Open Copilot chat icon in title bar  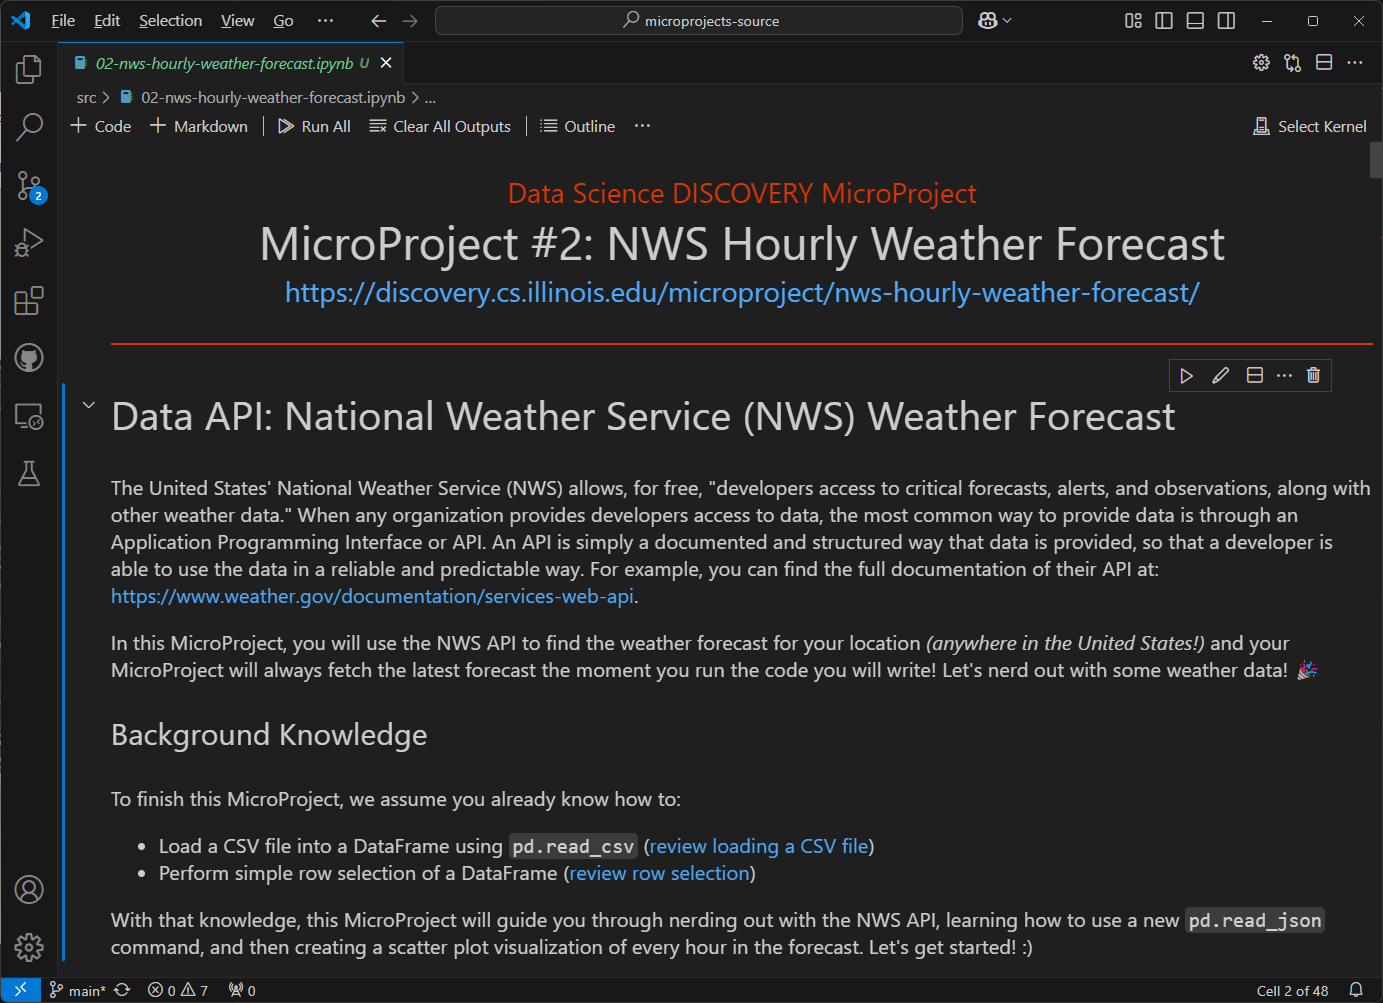987,21
